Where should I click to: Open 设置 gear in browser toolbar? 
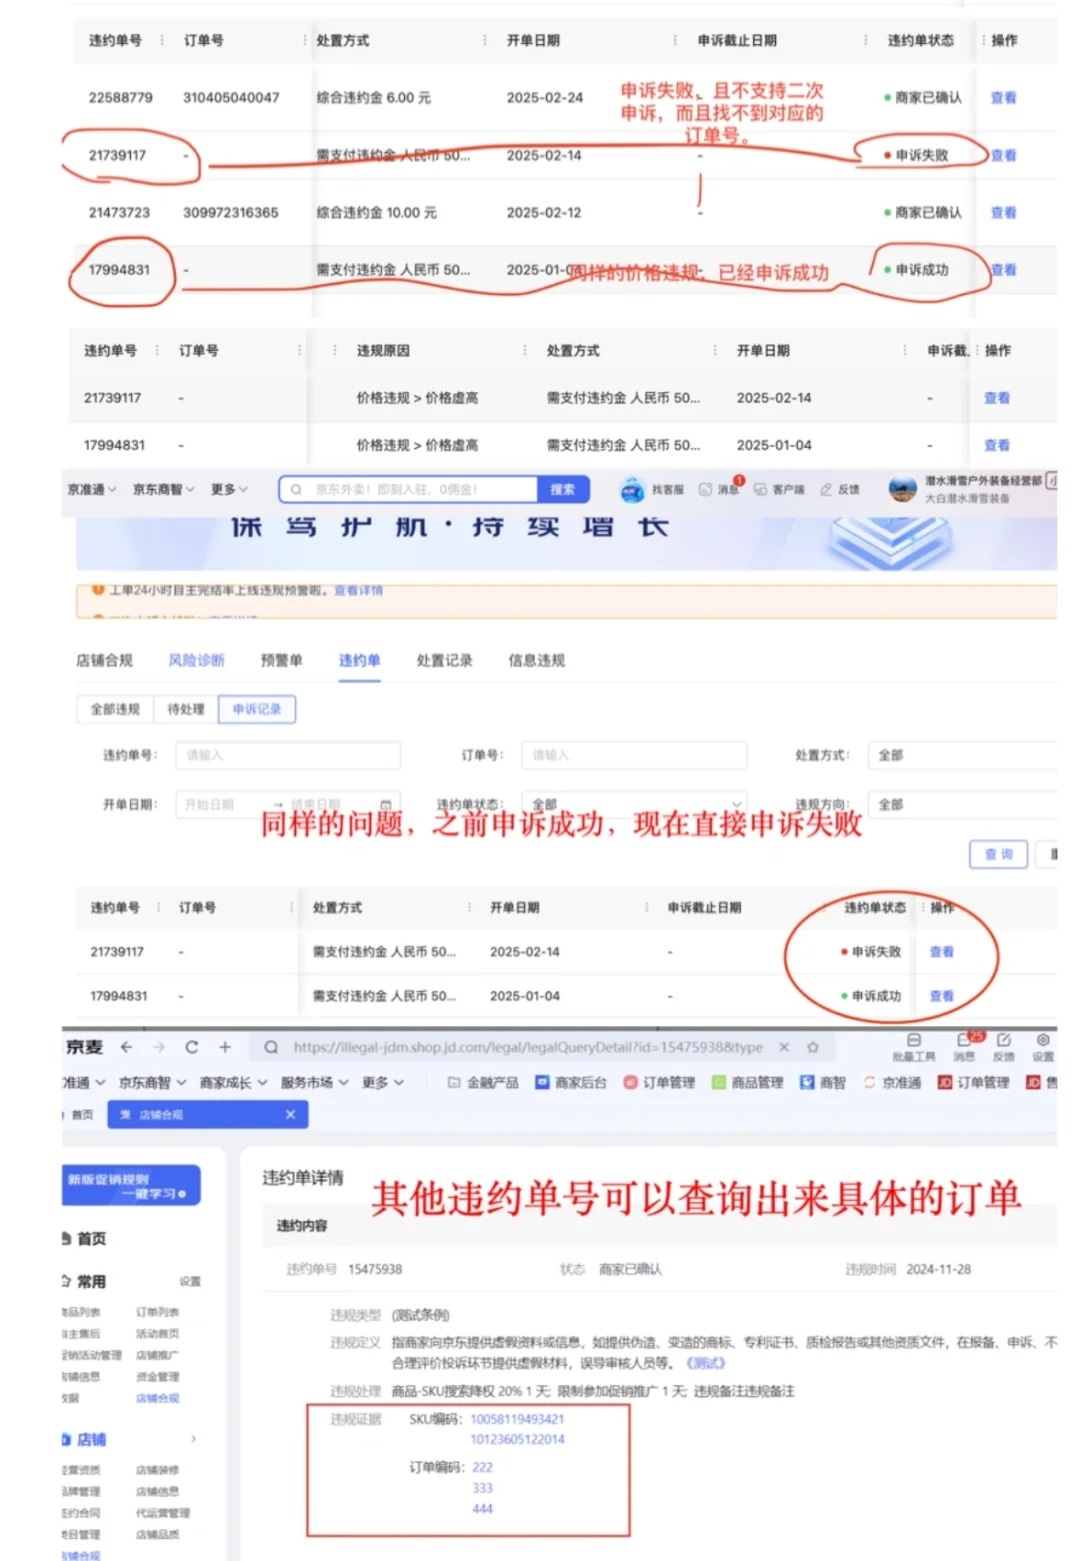click(1043, 1047)
